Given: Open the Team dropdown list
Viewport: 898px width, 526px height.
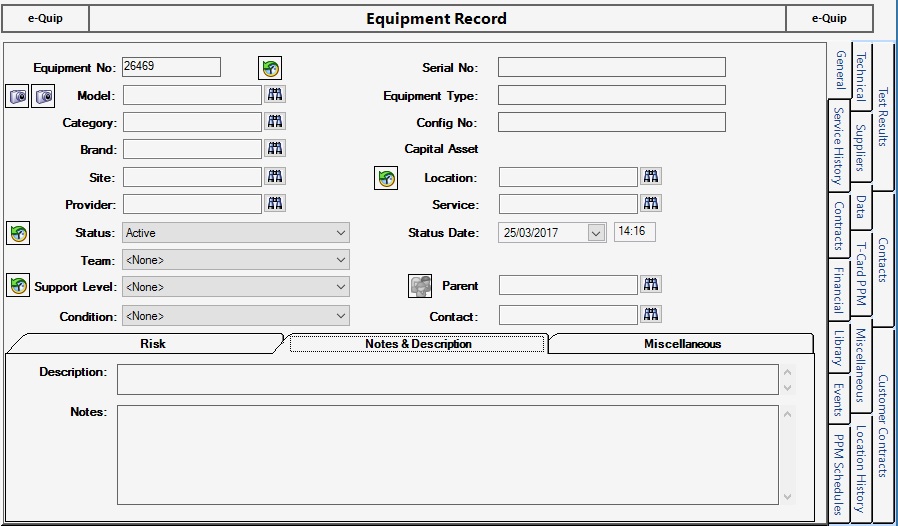Looking at the screenshot, I should [341, 260].
